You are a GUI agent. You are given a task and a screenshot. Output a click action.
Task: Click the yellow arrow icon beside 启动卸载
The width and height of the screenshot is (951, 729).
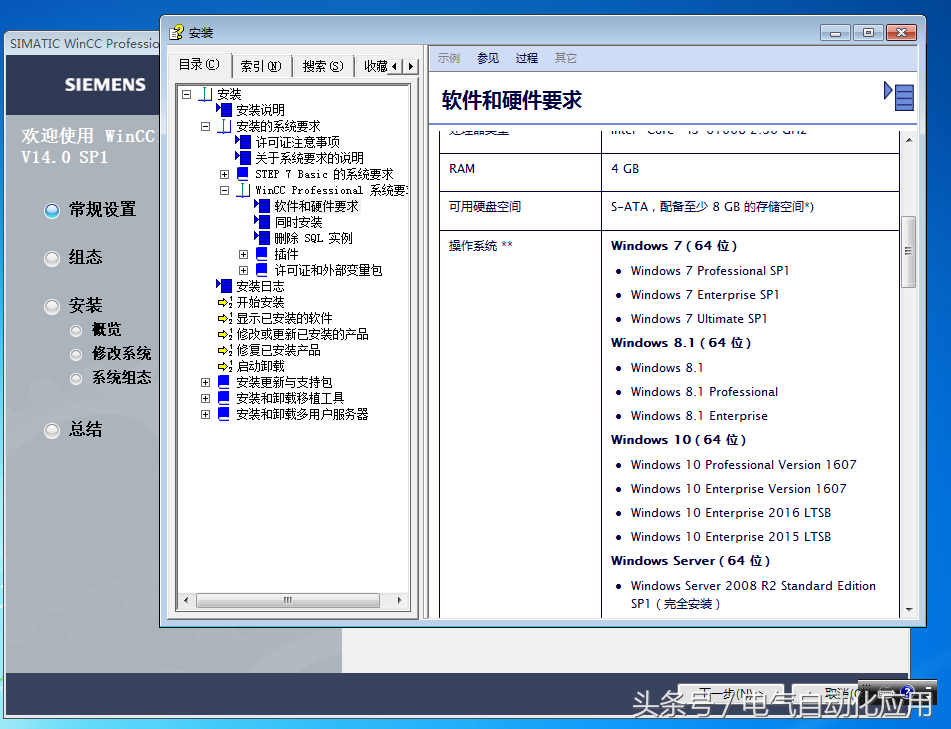point(223,365)
